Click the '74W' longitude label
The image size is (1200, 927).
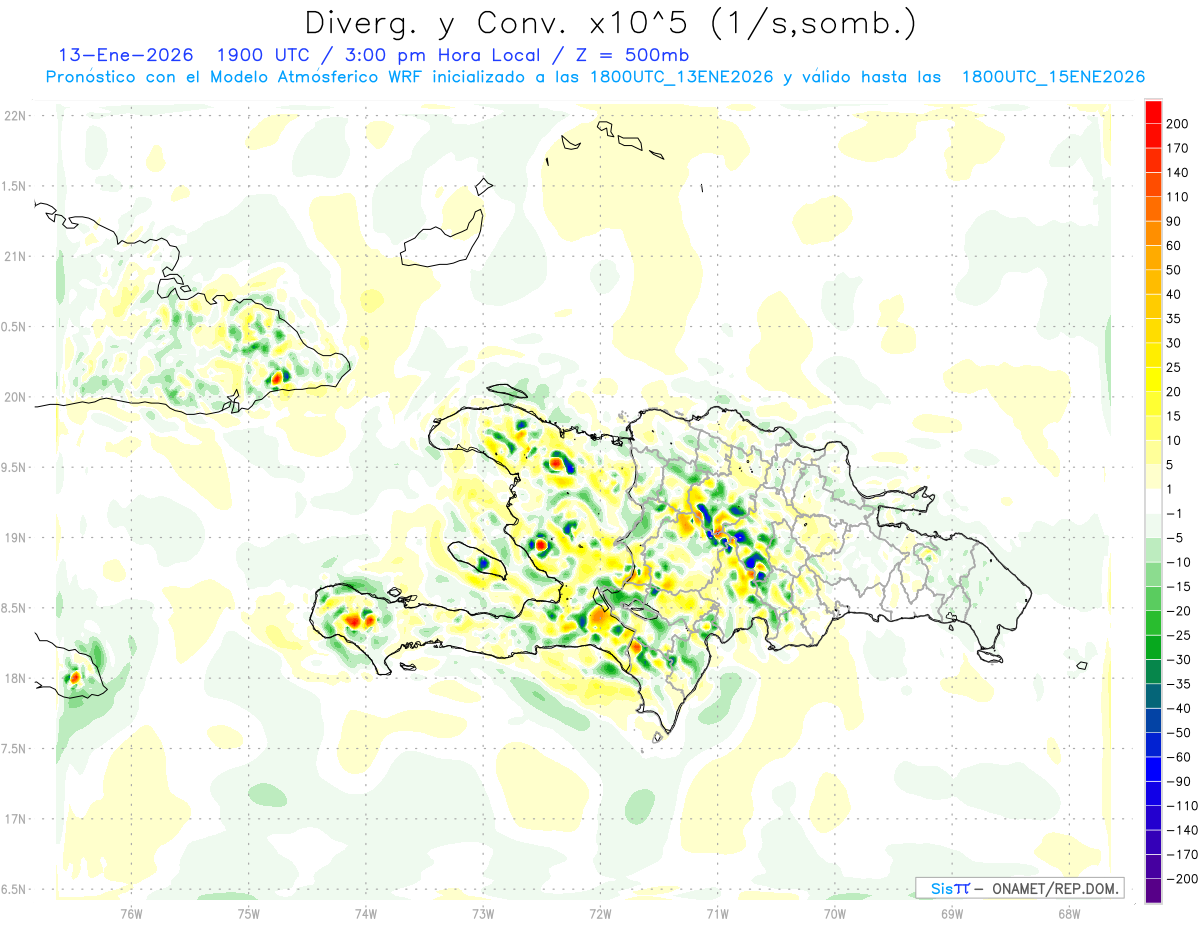pyautogui.click(x=366, y=914)
